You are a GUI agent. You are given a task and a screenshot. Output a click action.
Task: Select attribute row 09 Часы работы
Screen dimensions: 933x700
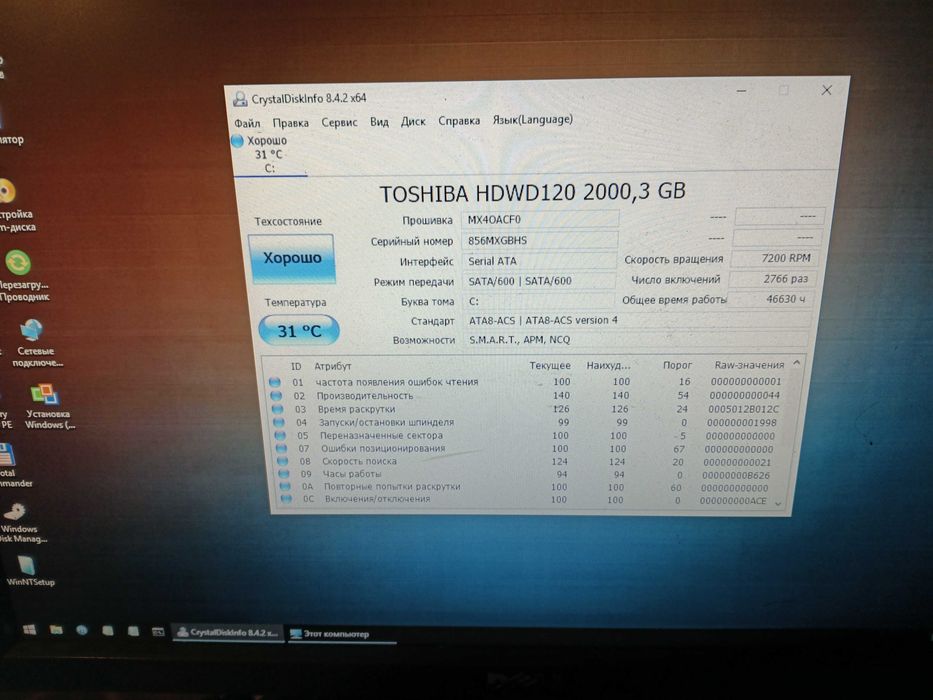pyautogui.click(x=526, y=474)
